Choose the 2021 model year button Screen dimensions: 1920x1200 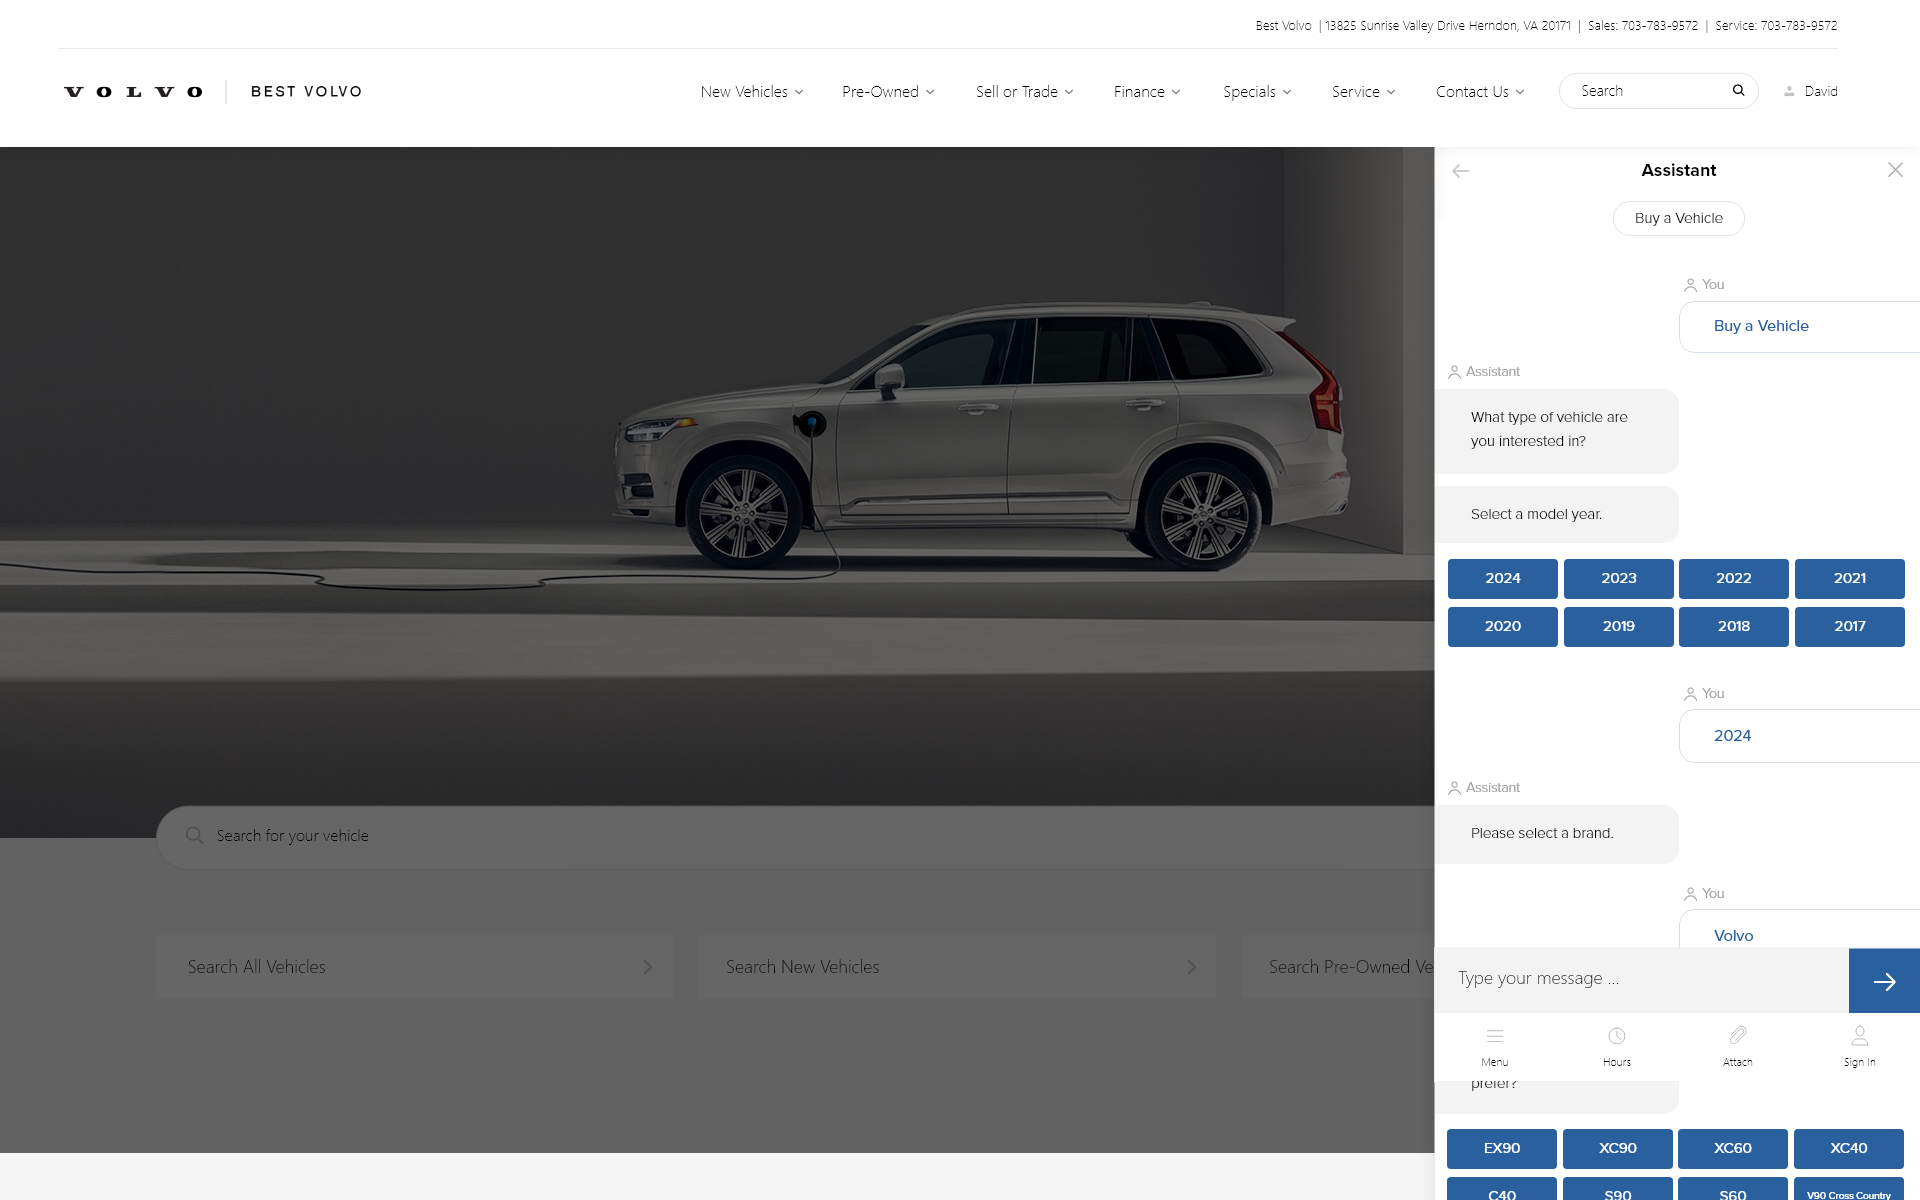pos(1850,578)
